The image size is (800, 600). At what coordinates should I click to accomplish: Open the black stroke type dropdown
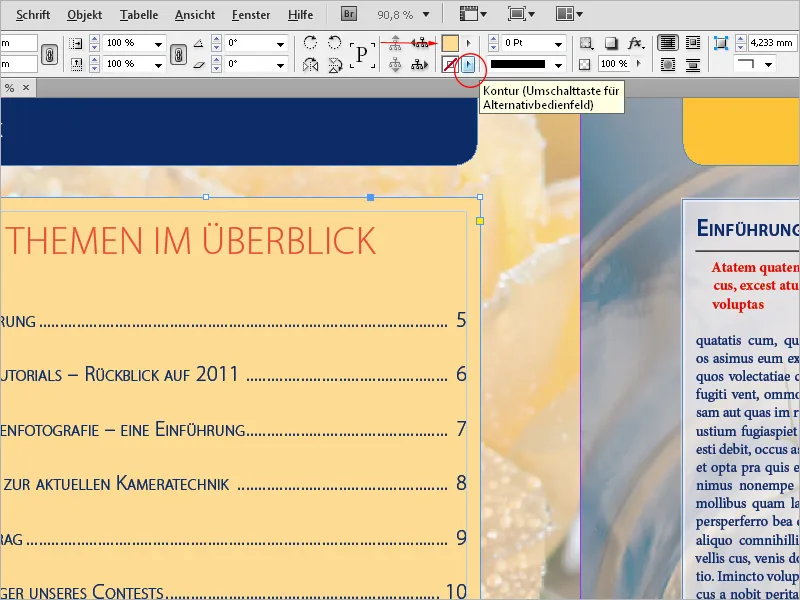click(x=559, y=65)
